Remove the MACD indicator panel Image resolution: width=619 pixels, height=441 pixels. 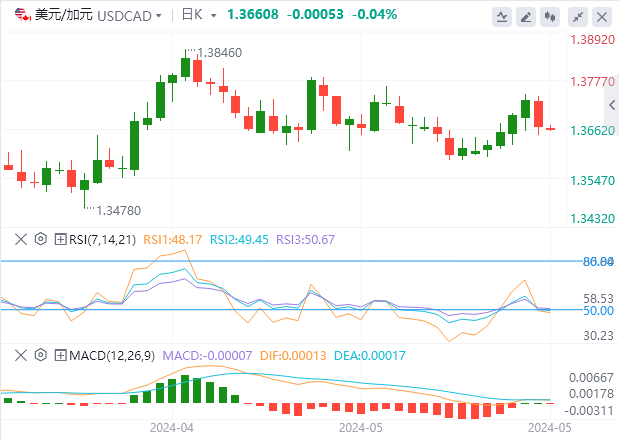pyautogui.click(x=21, y=355)
